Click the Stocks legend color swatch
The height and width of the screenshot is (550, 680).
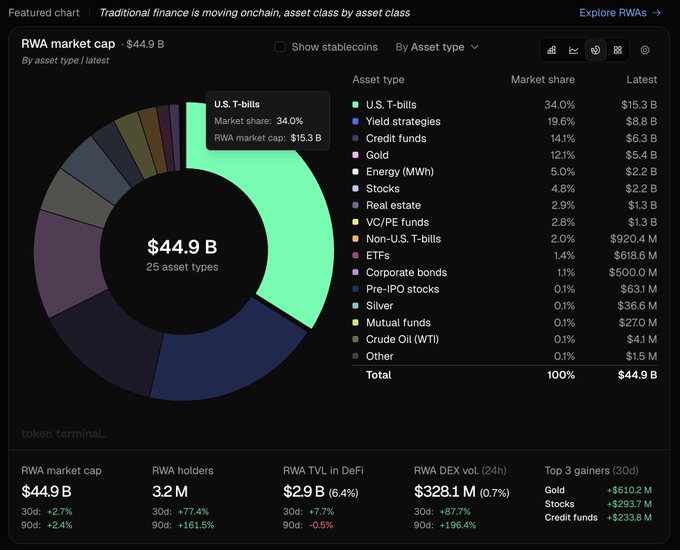point(356,188)
